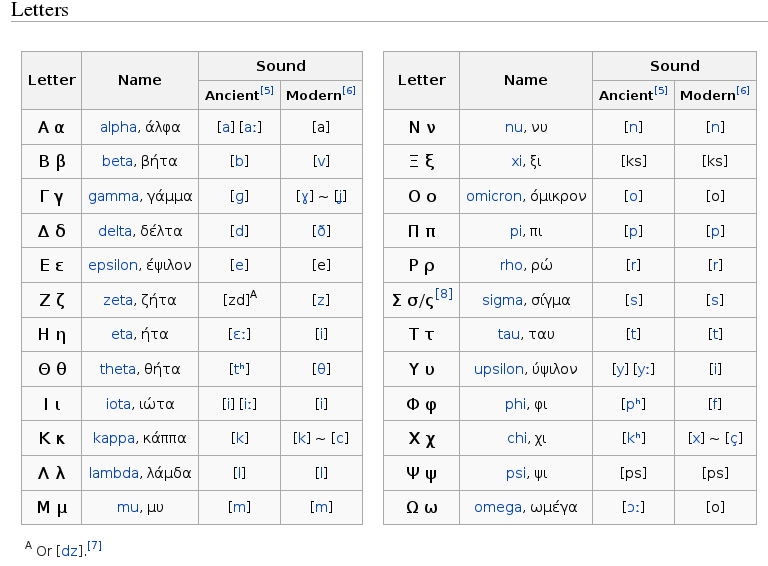Click the rho link
This screenshot has height=566, width=768.
pos(511,265)
